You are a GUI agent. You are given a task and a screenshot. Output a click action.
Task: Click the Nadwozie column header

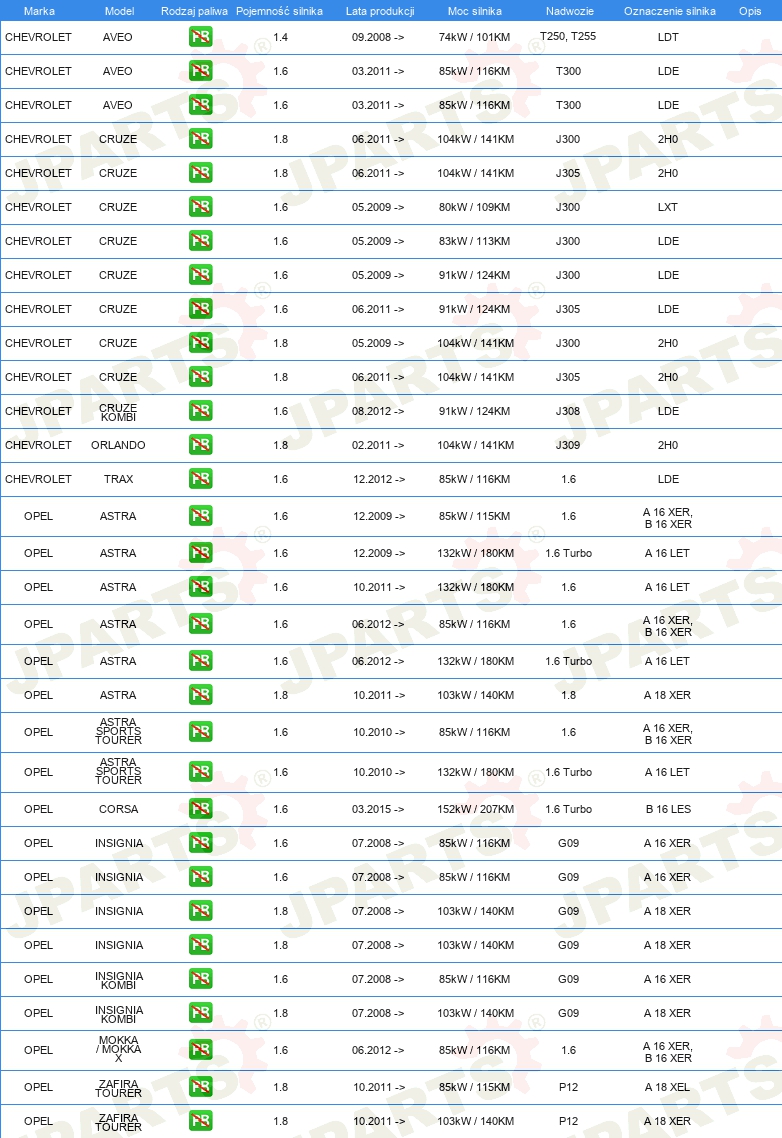(x=570, y=11)
